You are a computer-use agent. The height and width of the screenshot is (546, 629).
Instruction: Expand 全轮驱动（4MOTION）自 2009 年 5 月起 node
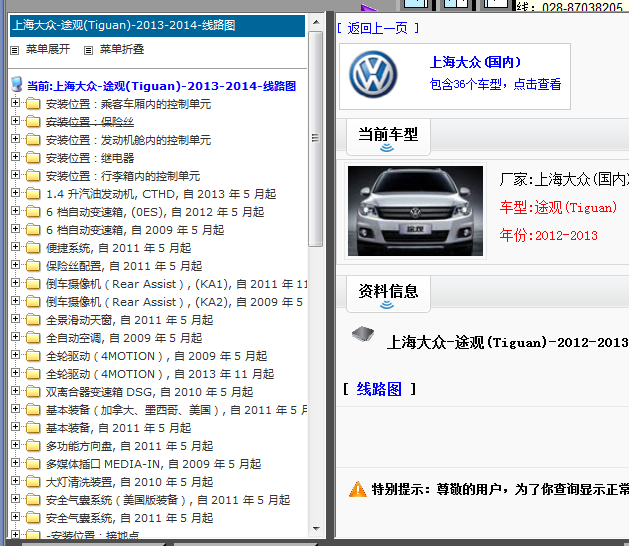pyautogui.click(x=15, y=355)
